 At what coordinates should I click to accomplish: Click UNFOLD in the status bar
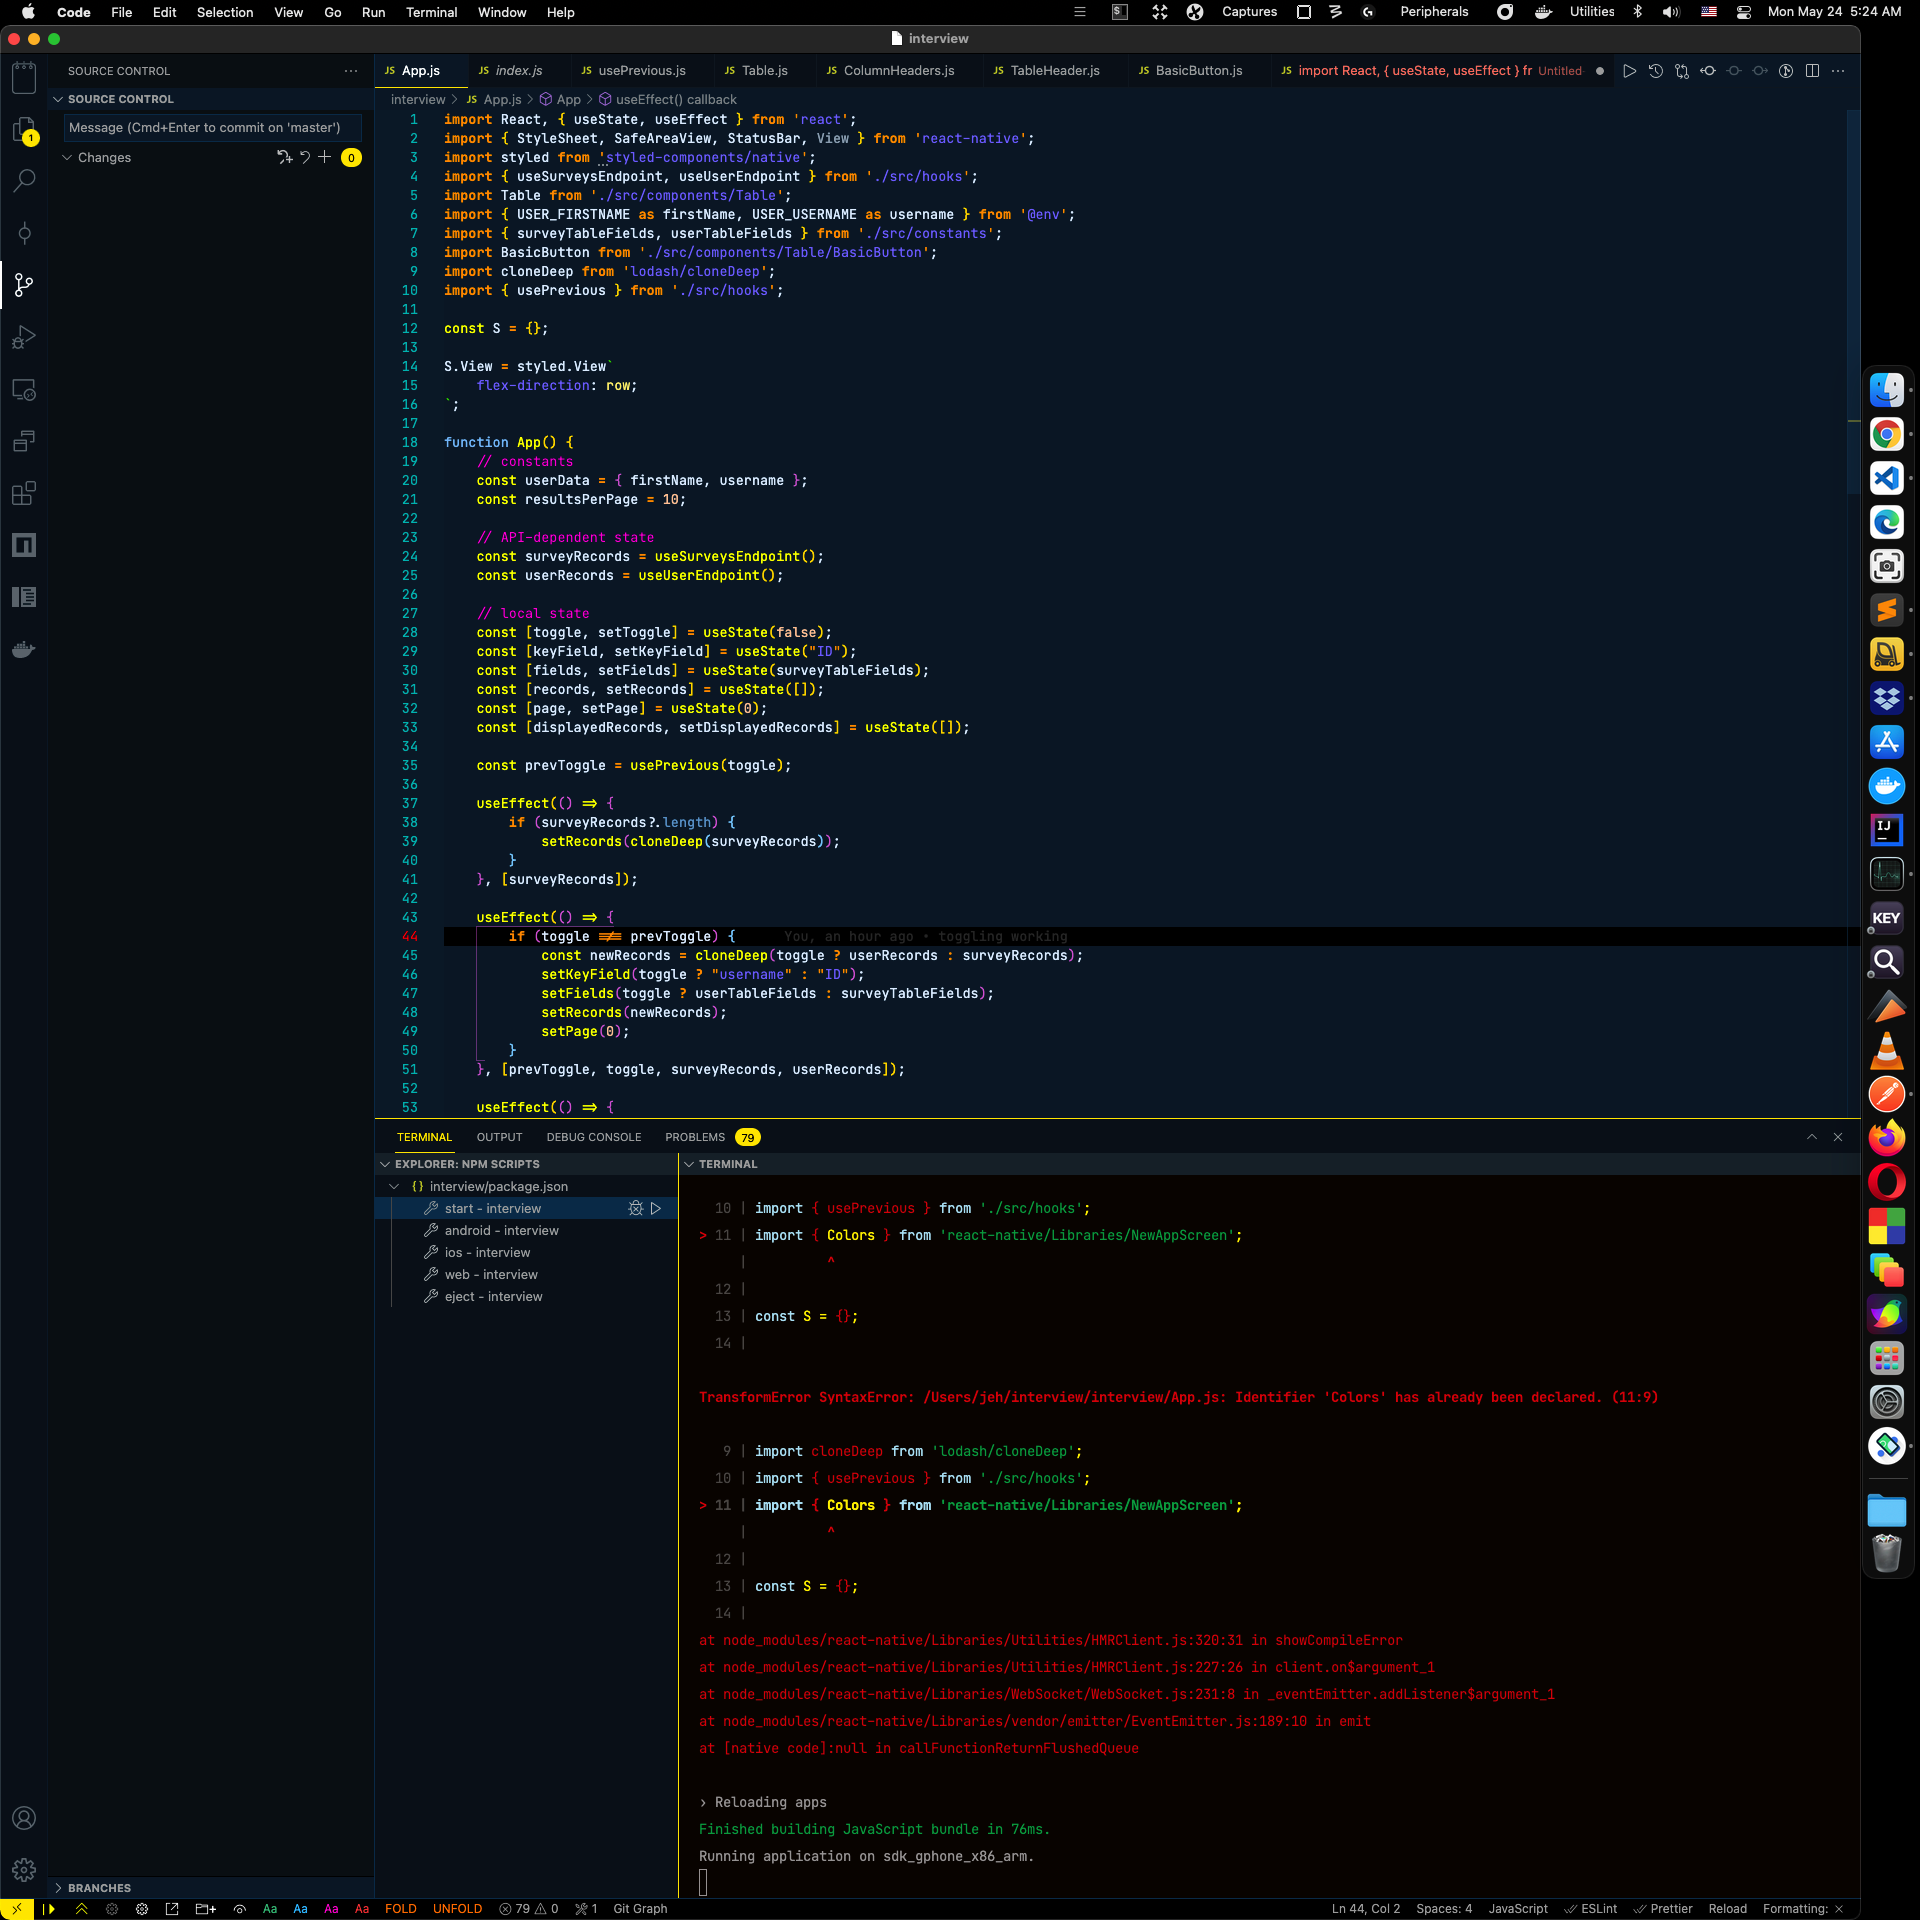457,1908
